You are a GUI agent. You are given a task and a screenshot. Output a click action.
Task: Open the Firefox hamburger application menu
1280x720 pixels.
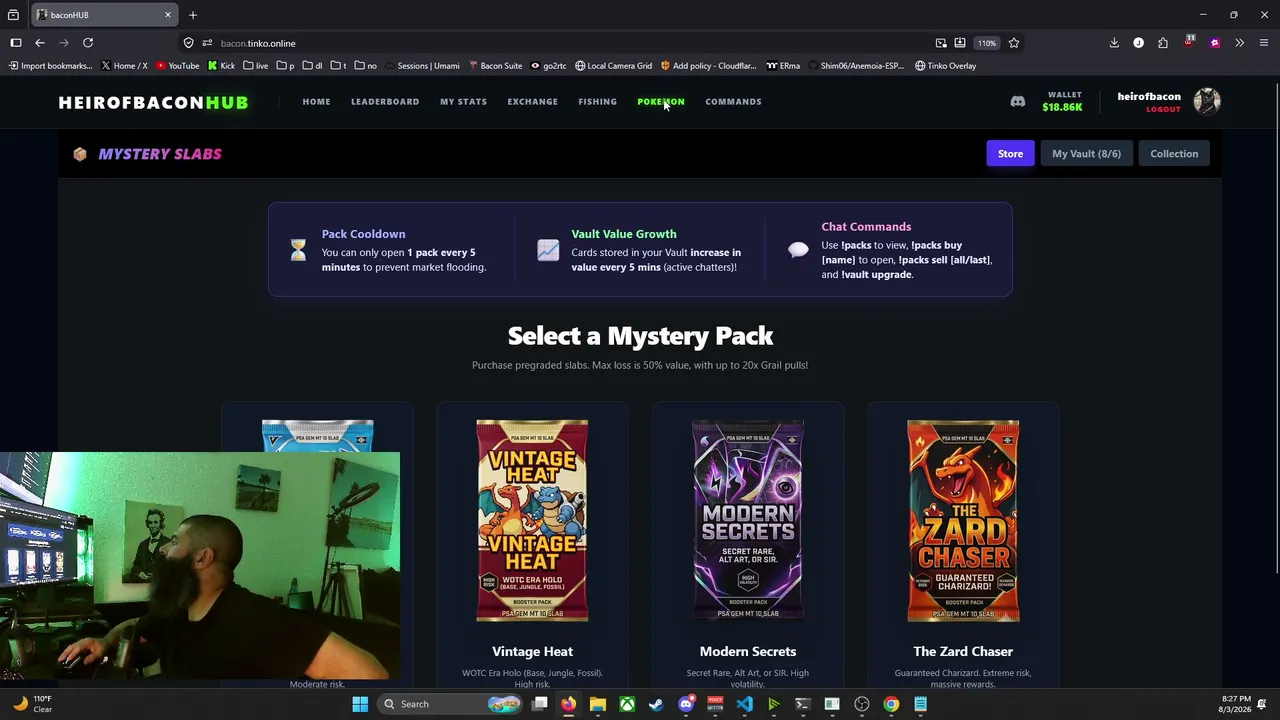(1264, 43)
